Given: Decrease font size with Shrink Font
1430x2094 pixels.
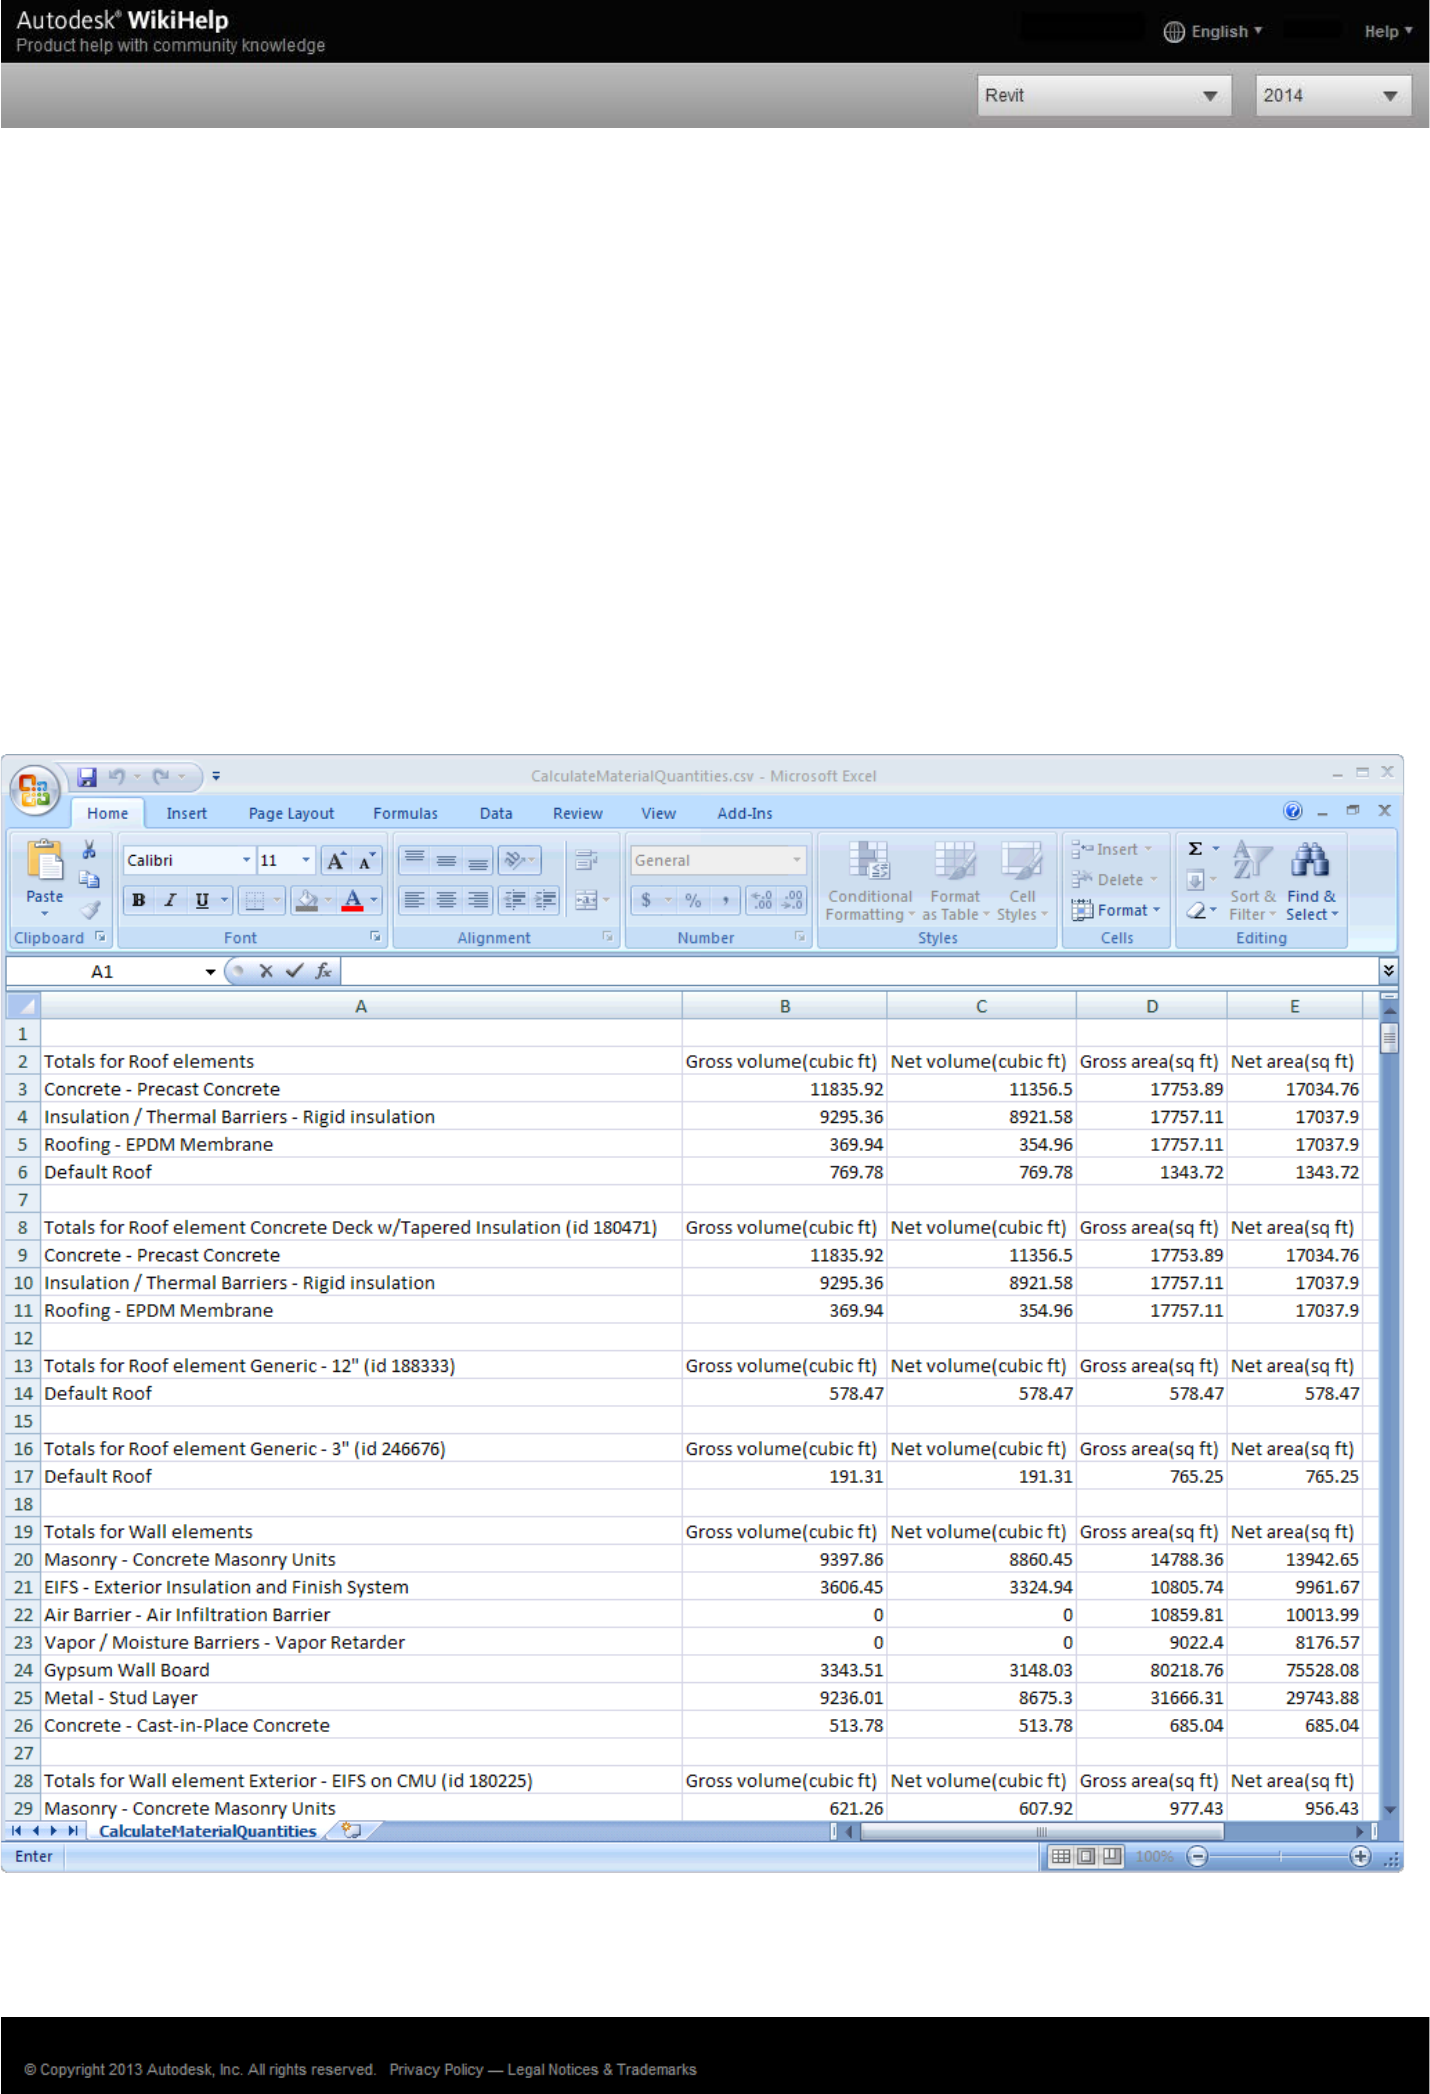Looking at the screenshot, I should (367, 861).
